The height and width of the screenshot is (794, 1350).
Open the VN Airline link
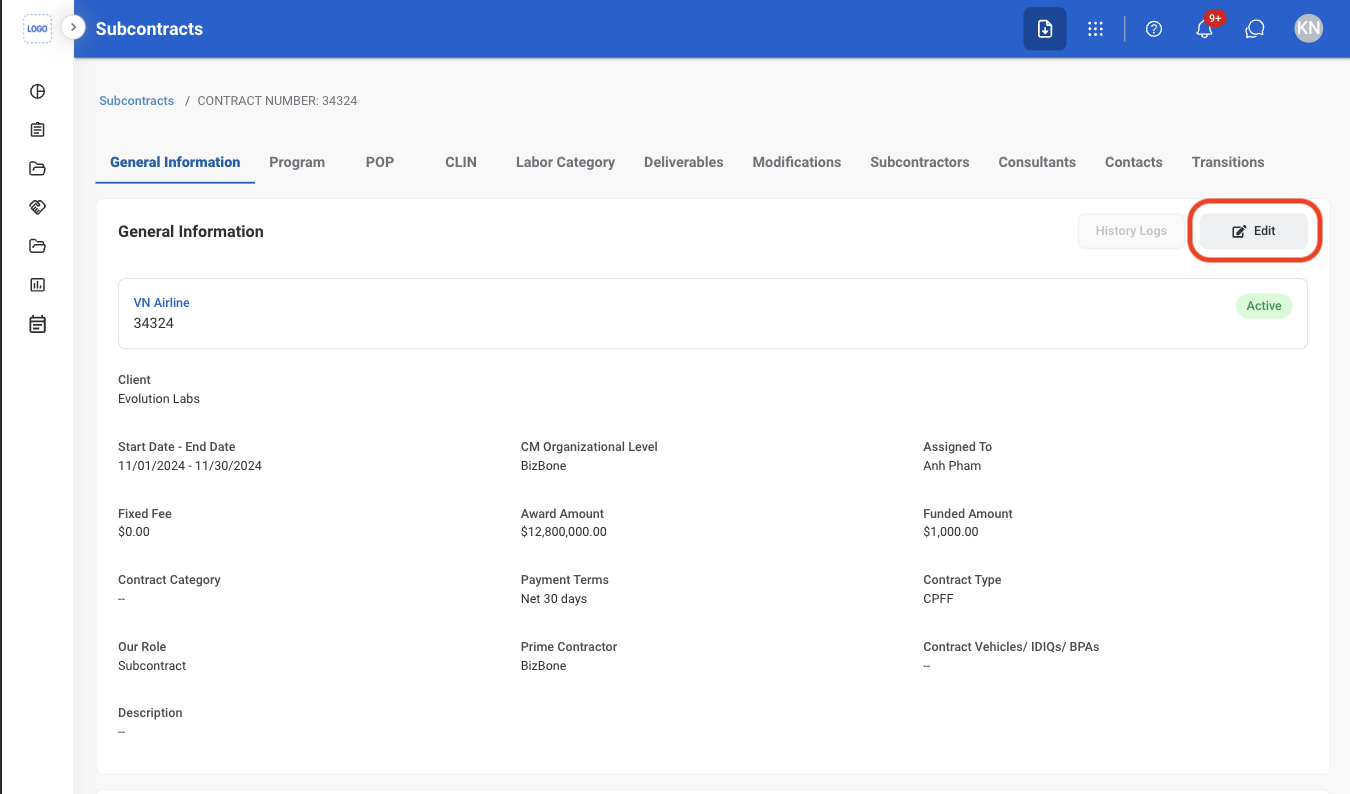tap(161, 303)
